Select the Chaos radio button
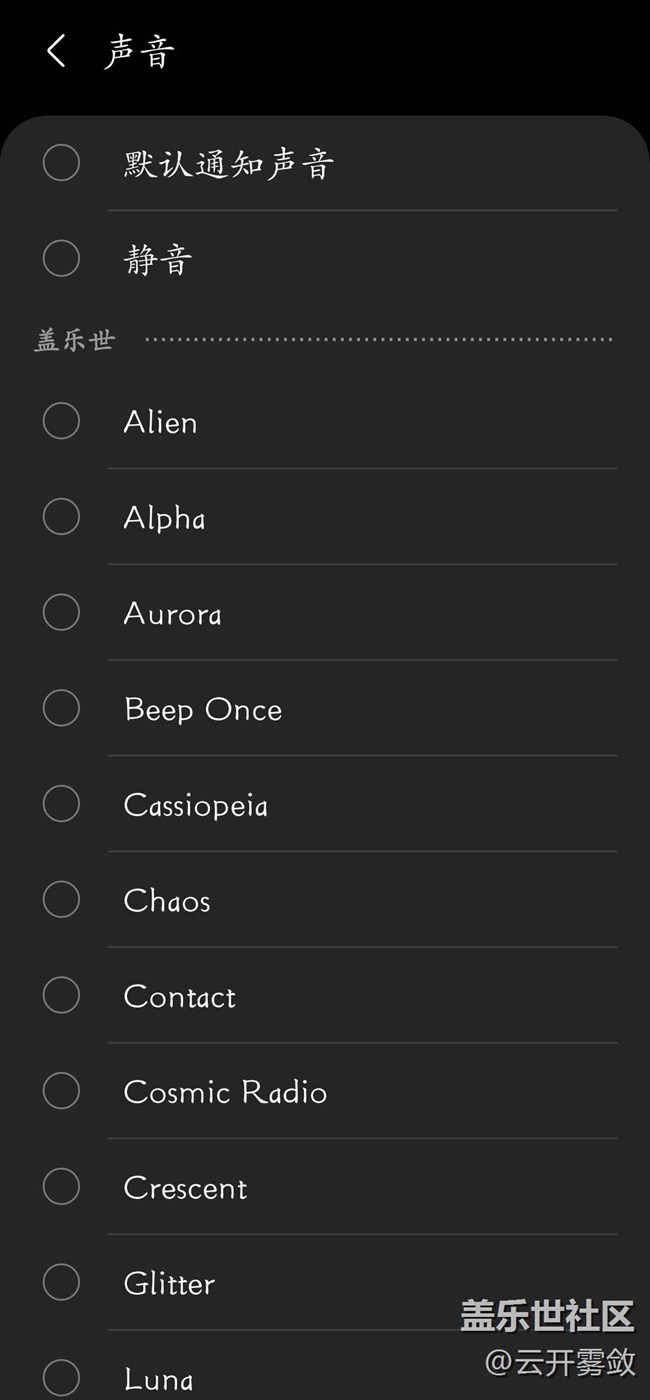The width and height of the screenshot is (650, 1400). (61, 900)
